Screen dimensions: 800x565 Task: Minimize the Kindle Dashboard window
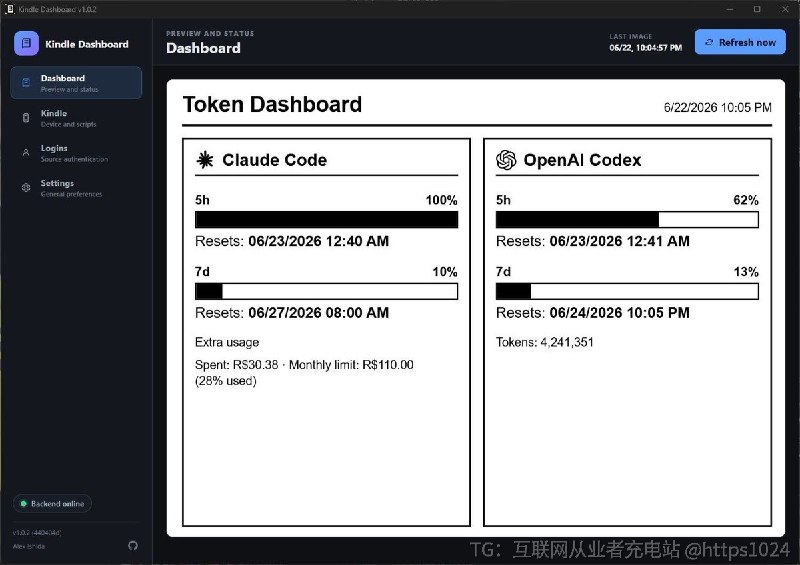point(730,9)
